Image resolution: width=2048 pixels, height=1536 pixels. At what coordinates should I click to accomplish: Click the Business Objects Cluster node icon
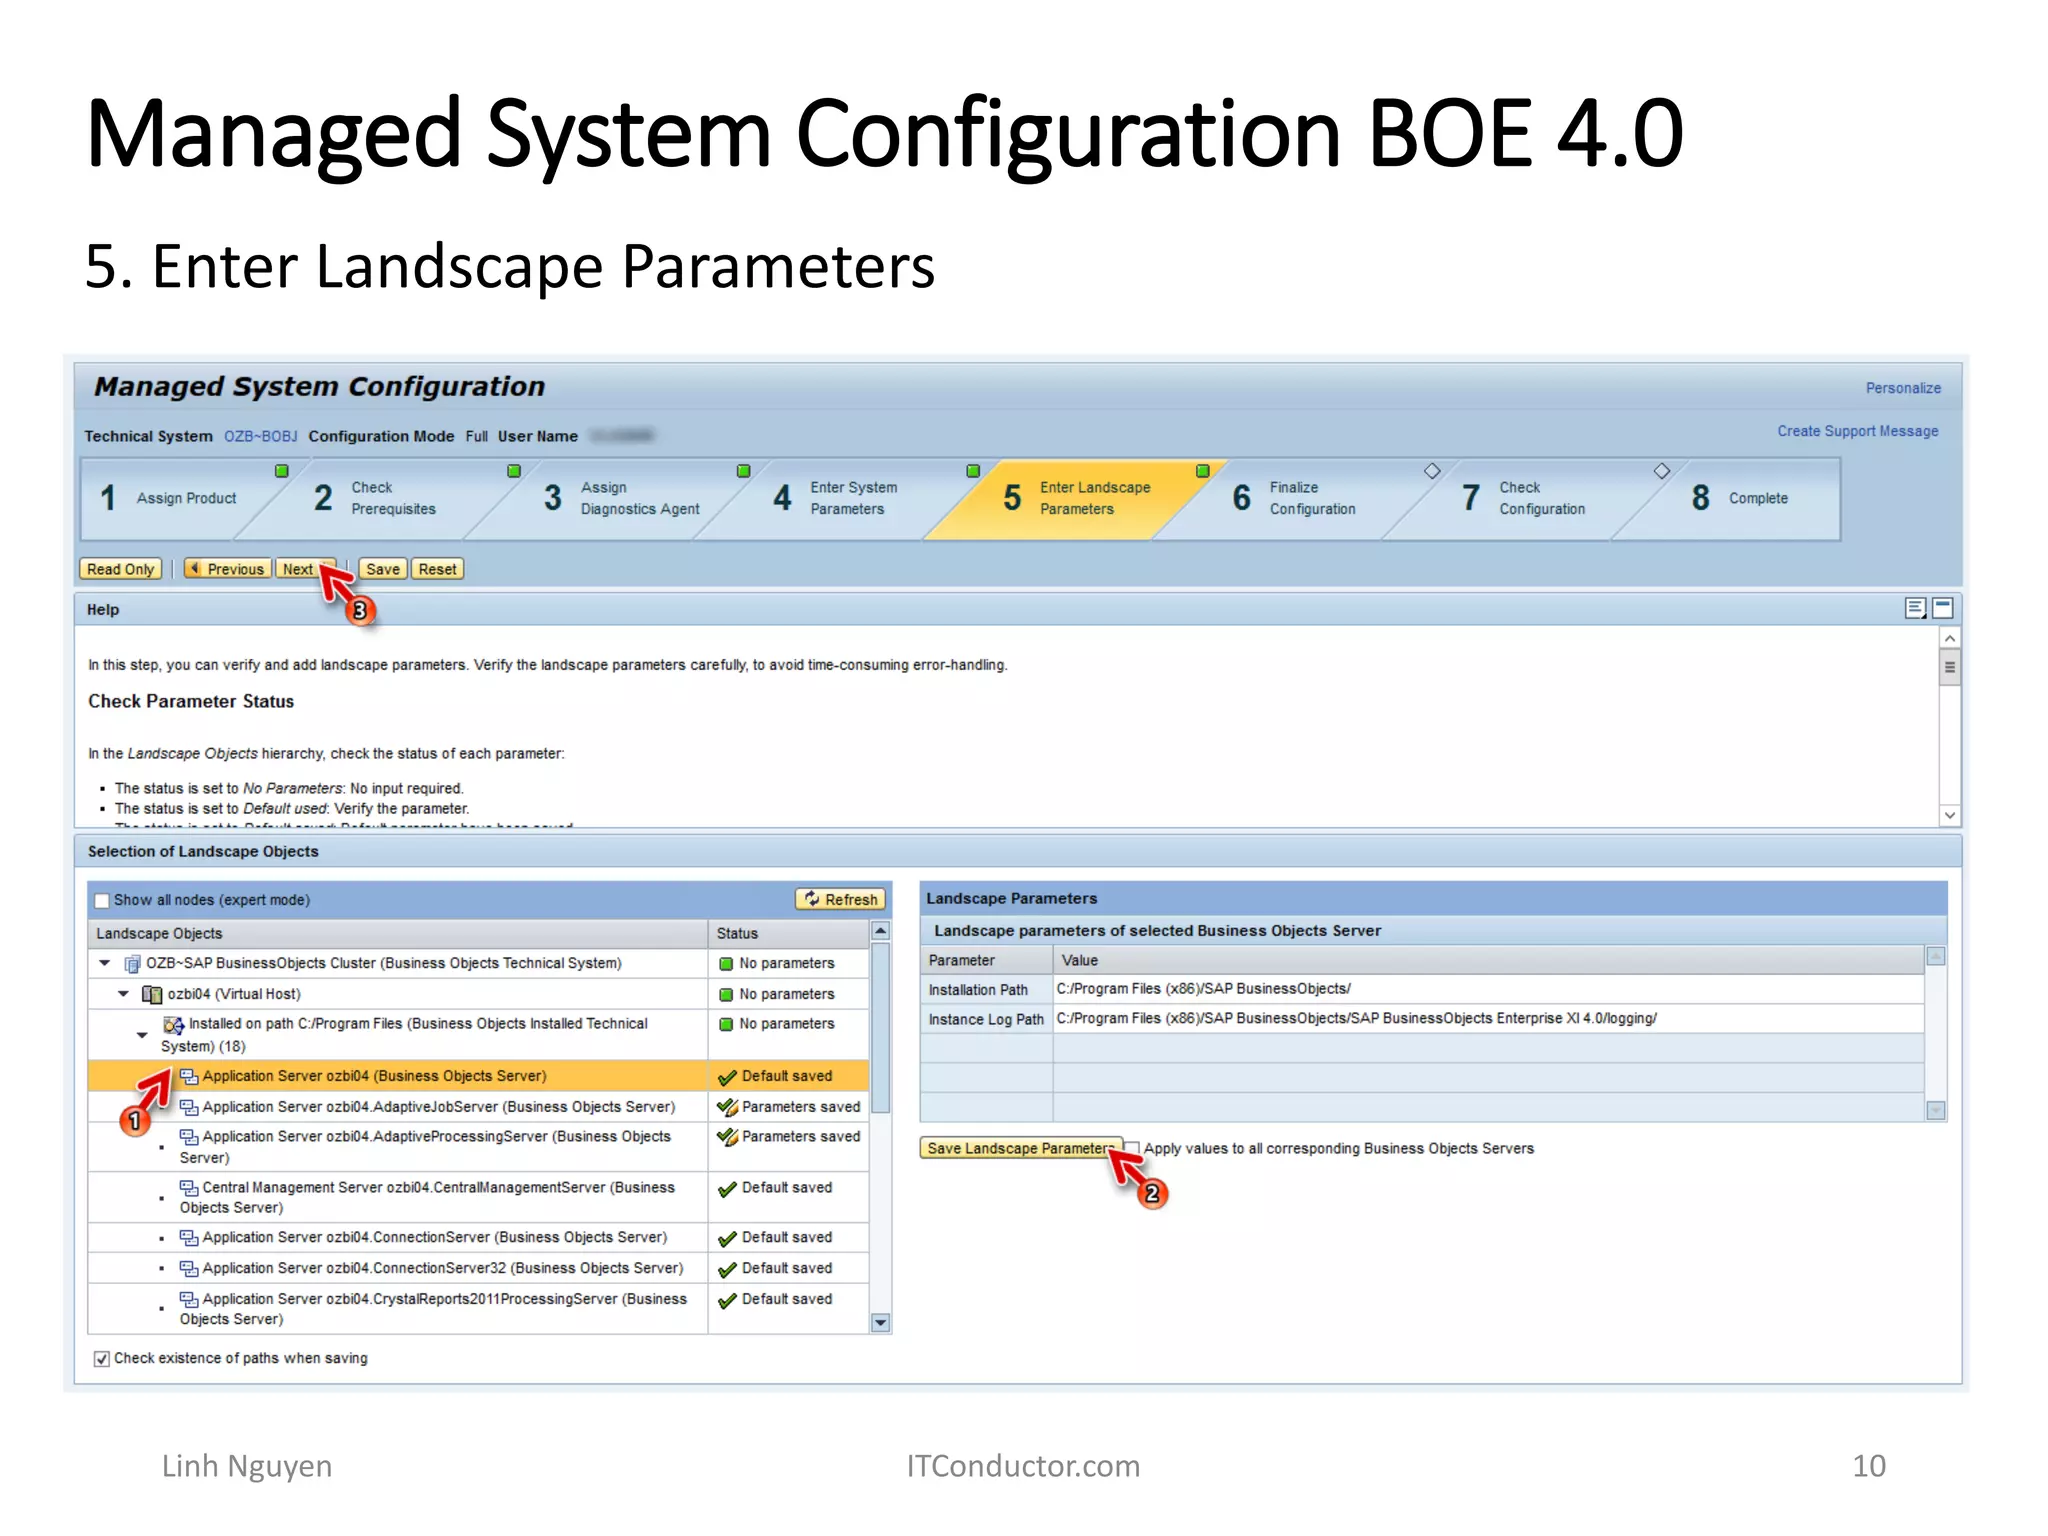point(131,964)
